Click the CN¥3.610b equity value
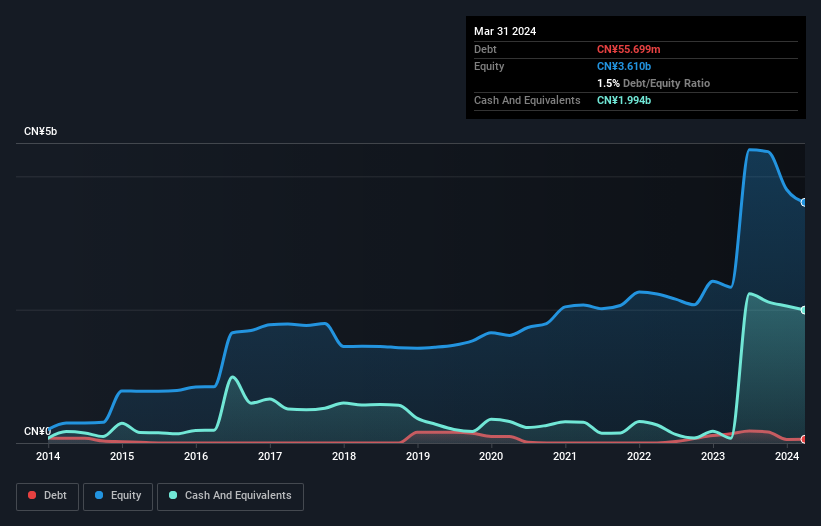Screen dimensions: 821x526 [624, 66]
